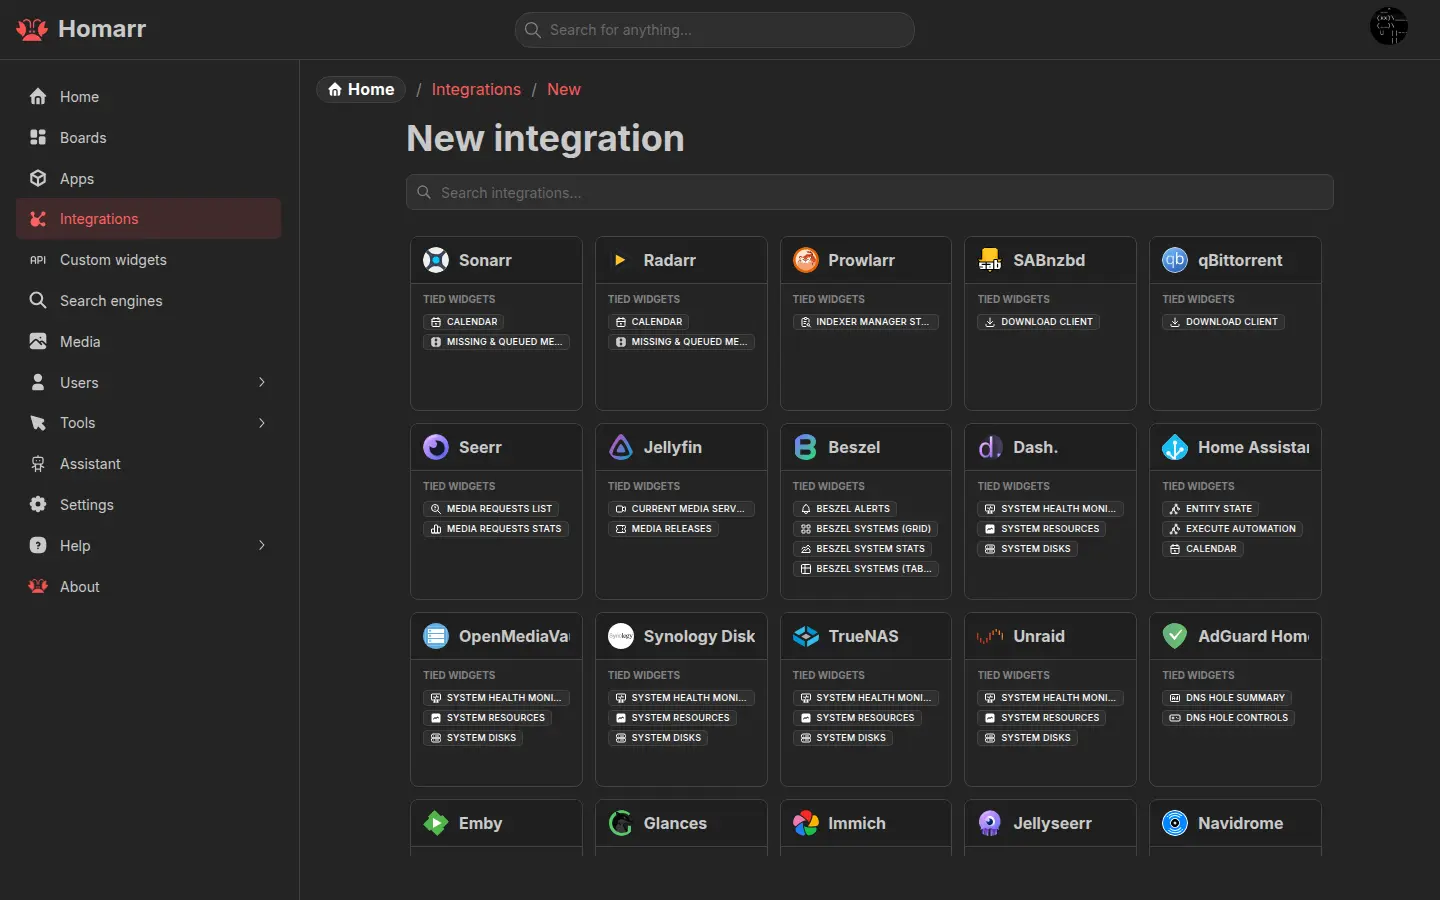The width and height of the screenshot is (1440, 900).
Task: Click the New integration page heading
Action: pyautogui.click(x=545, y=138)
